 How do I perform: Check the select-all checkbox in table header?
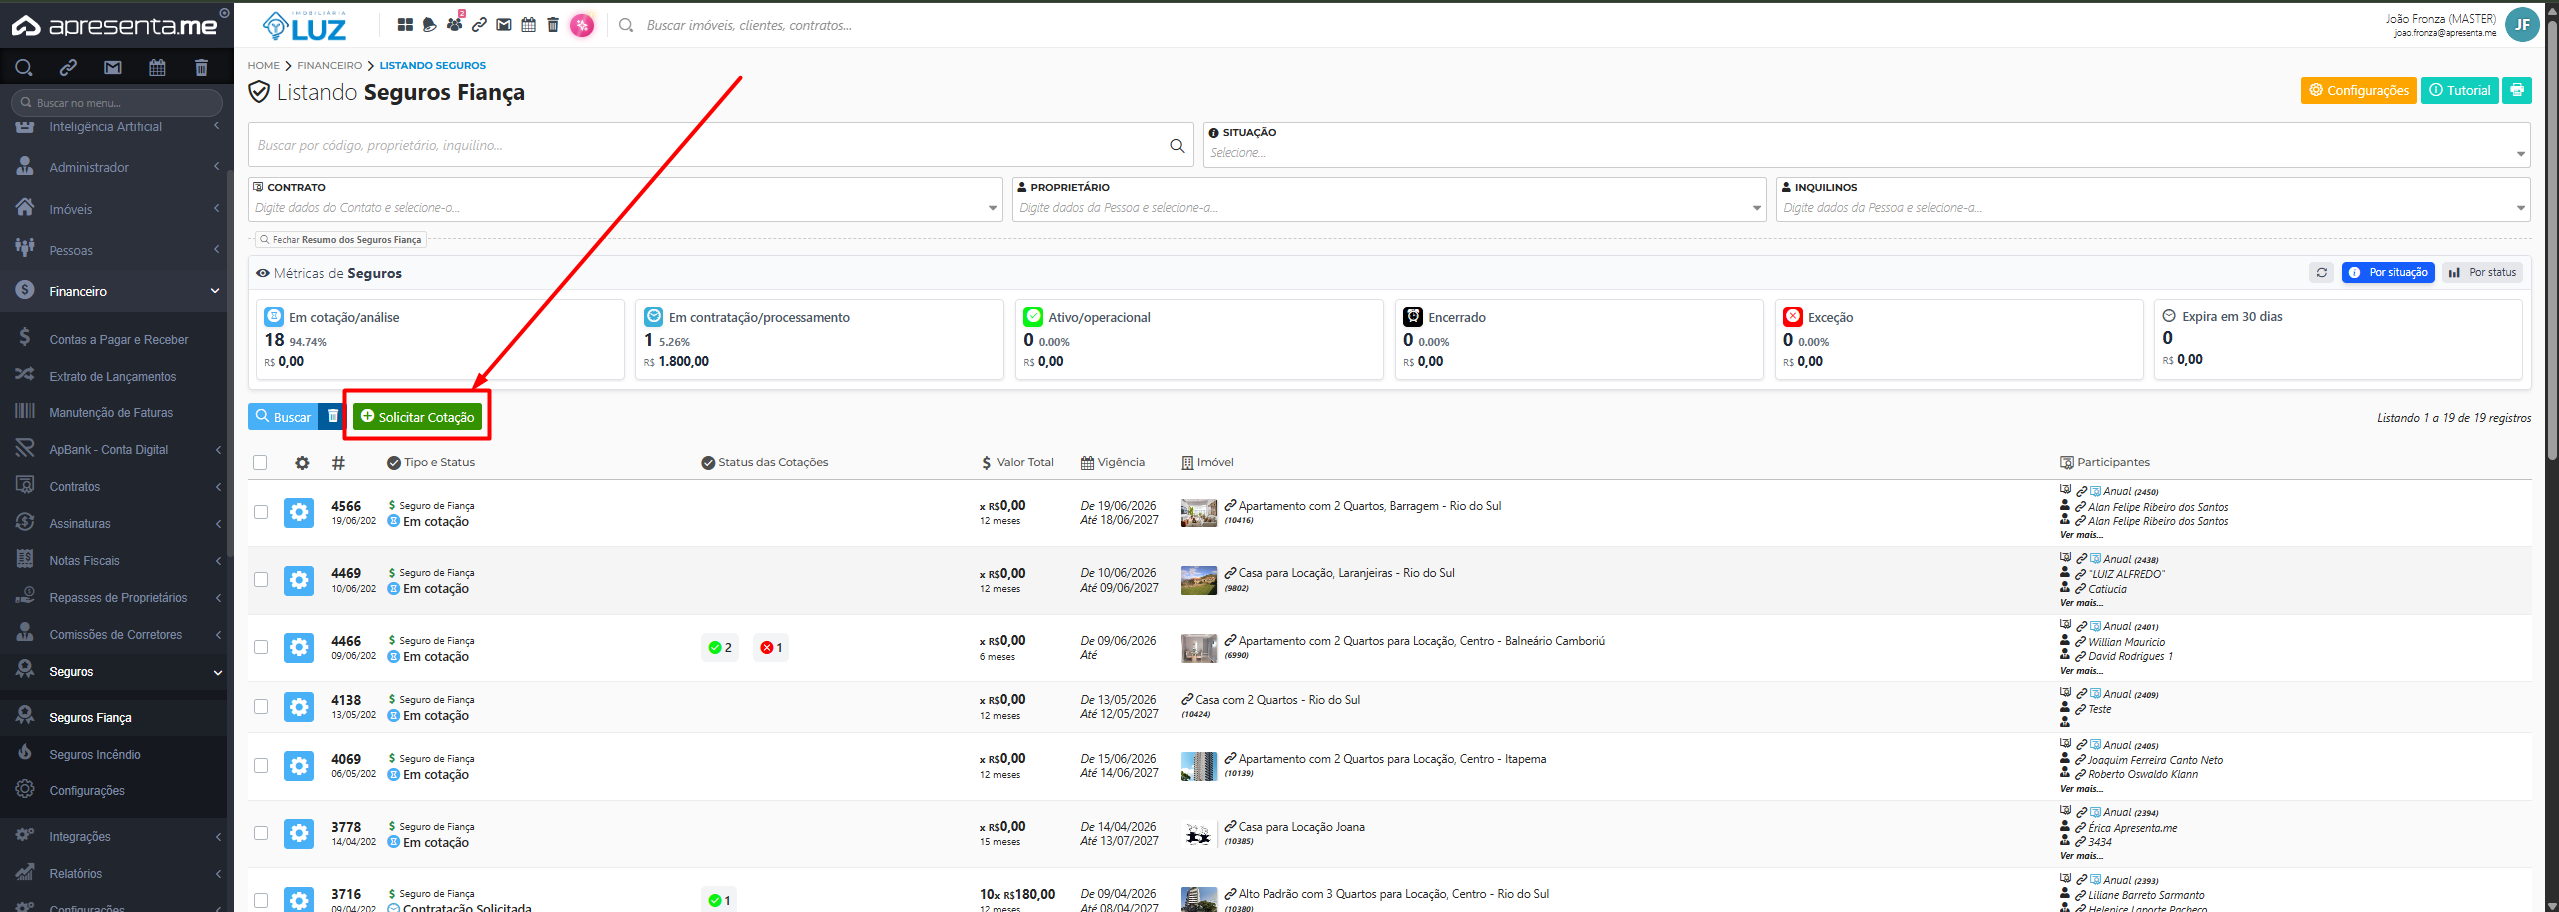(x=261, y=462)
